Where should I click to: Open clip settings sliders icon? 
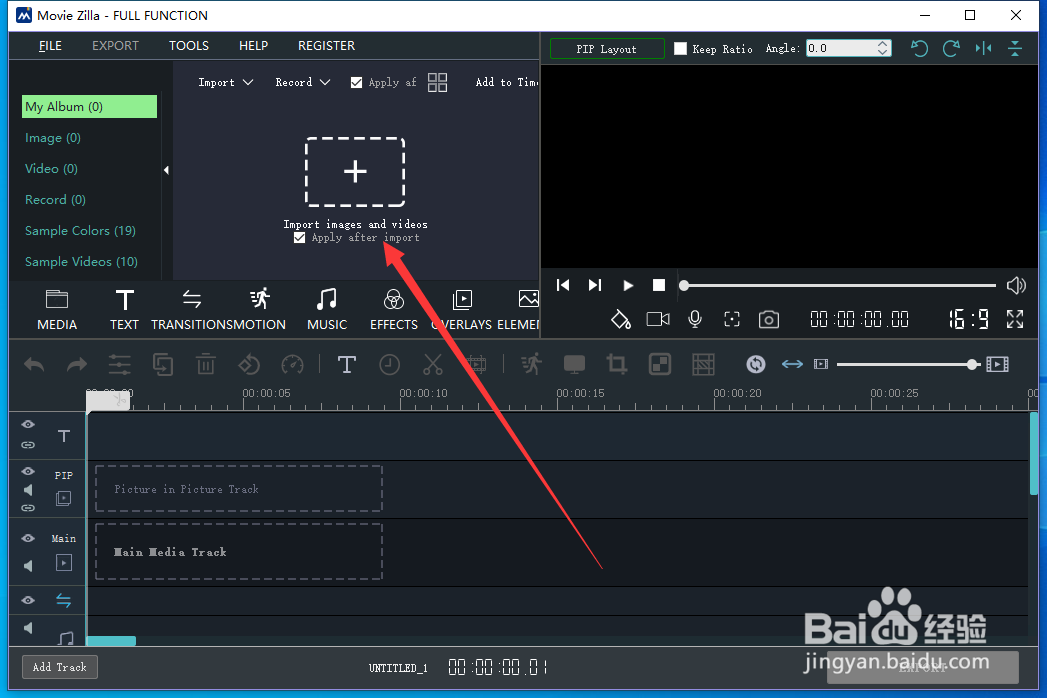click(120, 365)
